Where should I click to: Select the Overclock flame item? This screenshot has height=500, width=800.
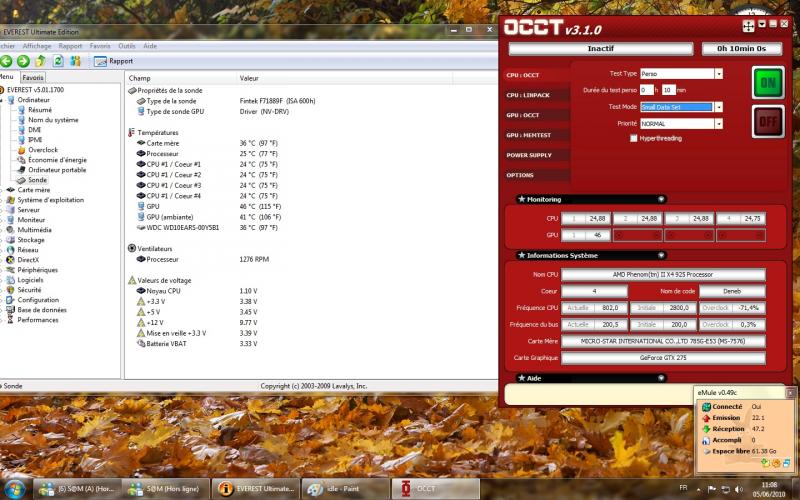pos(43,150)
